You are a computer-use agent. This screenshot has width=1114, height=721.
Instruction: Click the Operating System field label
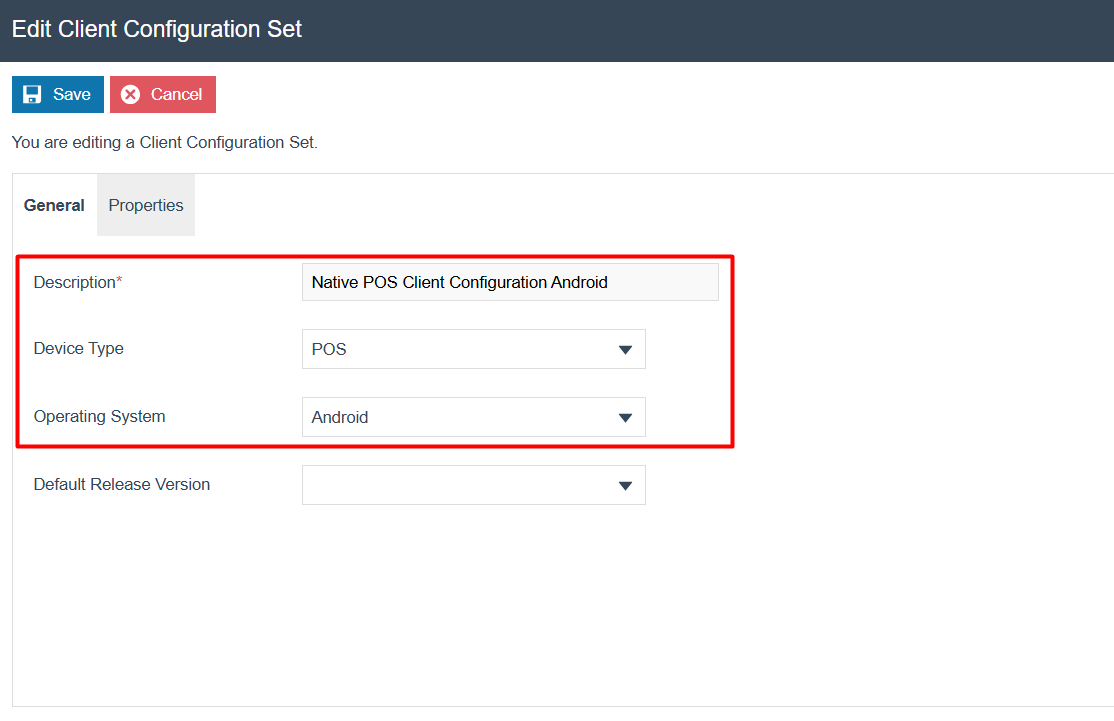[x=99, y=416]
